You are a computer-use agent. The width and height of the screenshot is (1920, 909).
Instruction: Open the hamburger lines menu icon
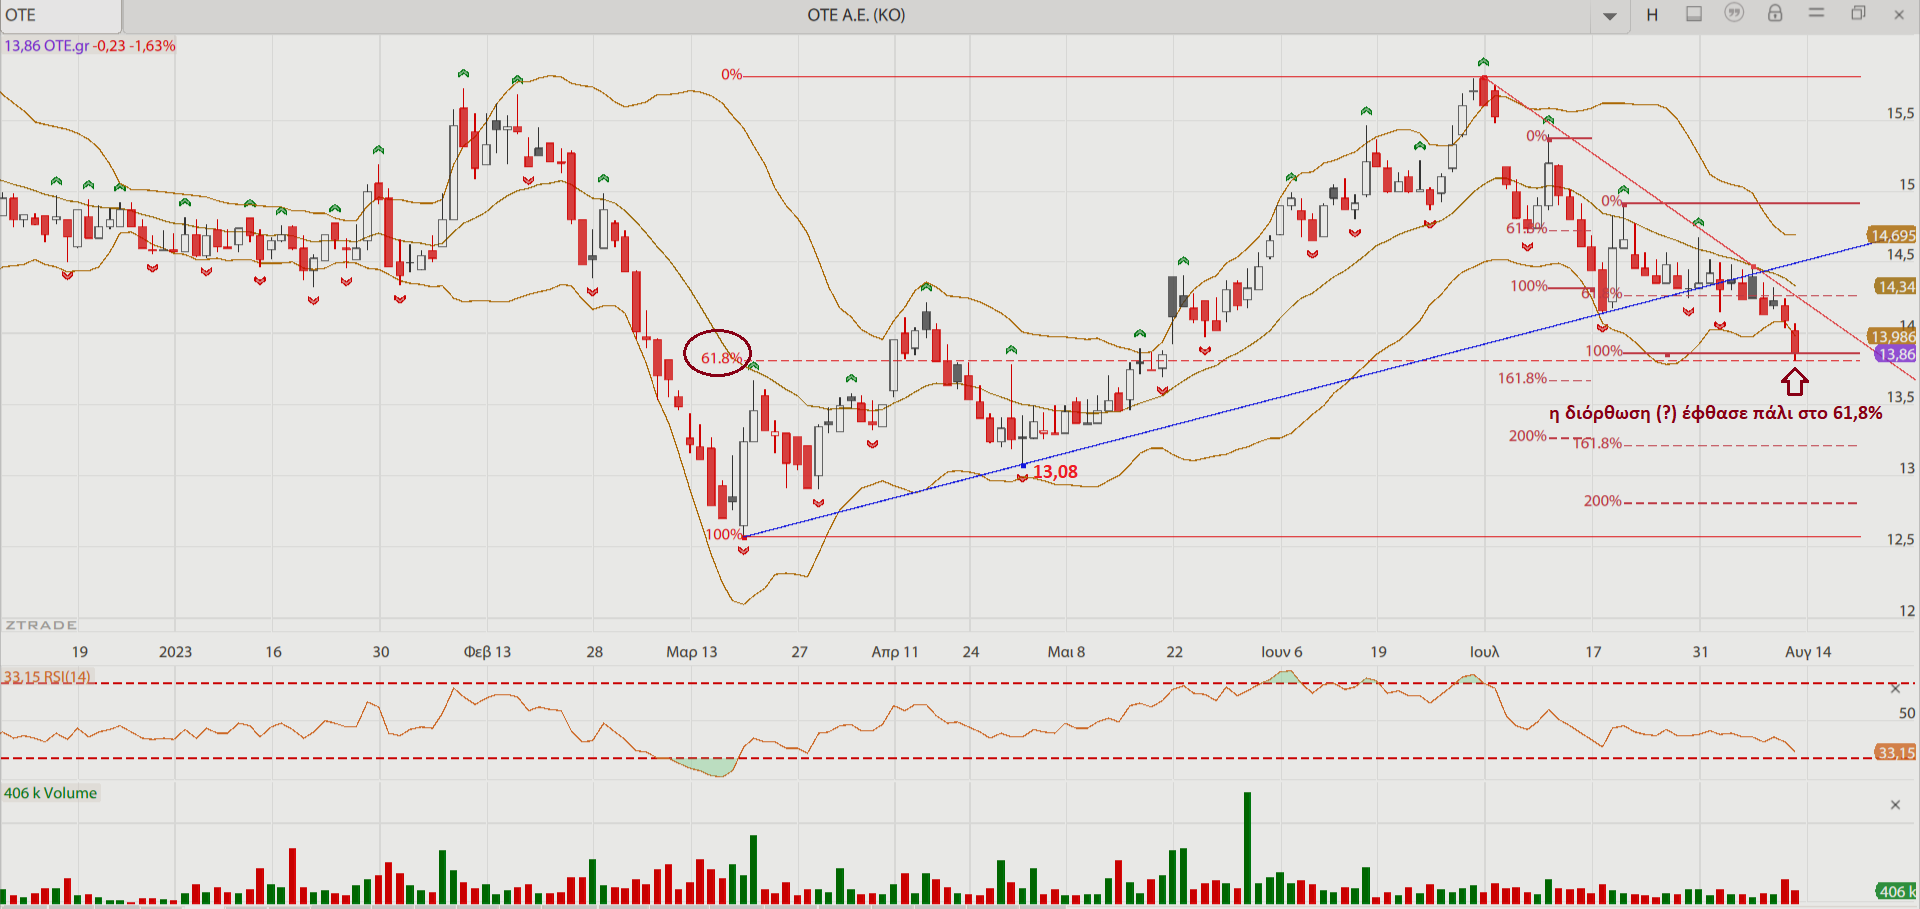(1817, 13)
